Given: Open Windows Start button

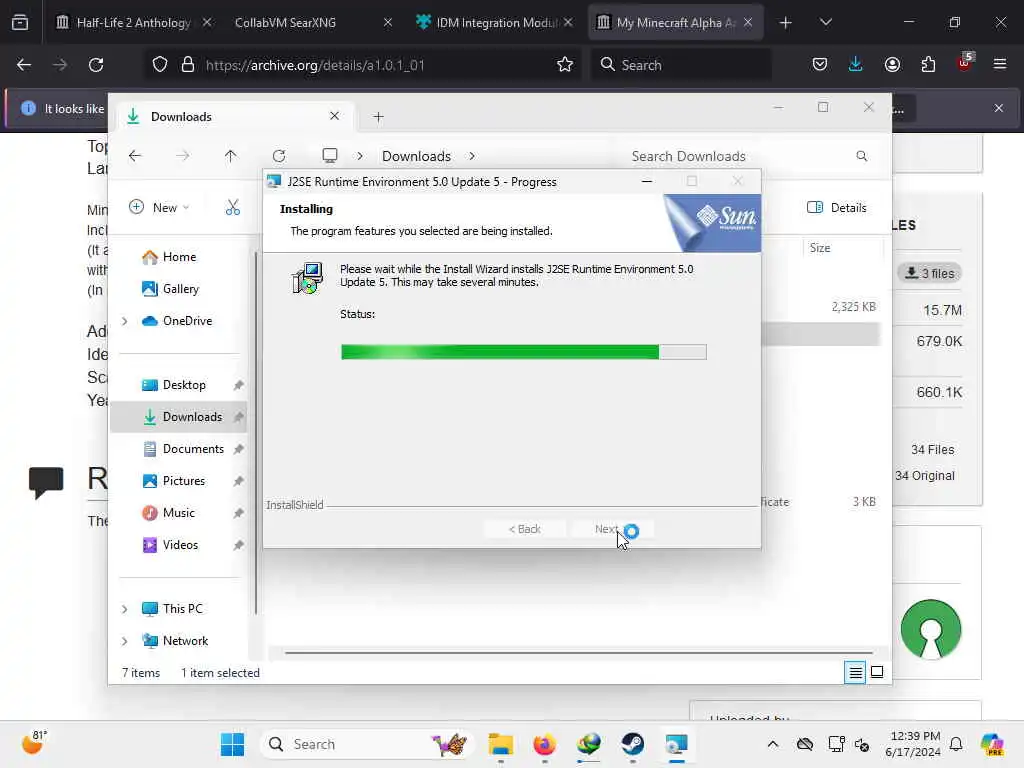Looking at the screenshot, I should 232,744.
